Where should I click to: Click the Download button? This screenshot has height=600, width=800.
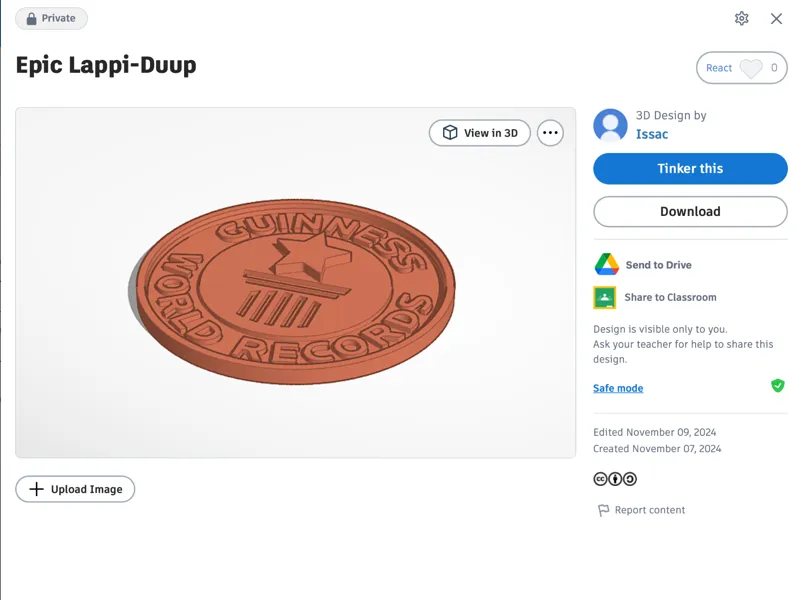(690, 212)
